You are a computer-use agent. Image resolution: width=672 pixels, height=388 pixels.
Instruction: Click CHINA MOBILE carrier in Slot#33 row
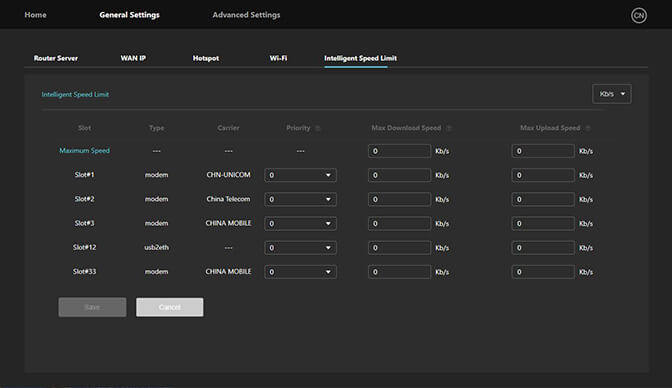click(x=228, y=271)
